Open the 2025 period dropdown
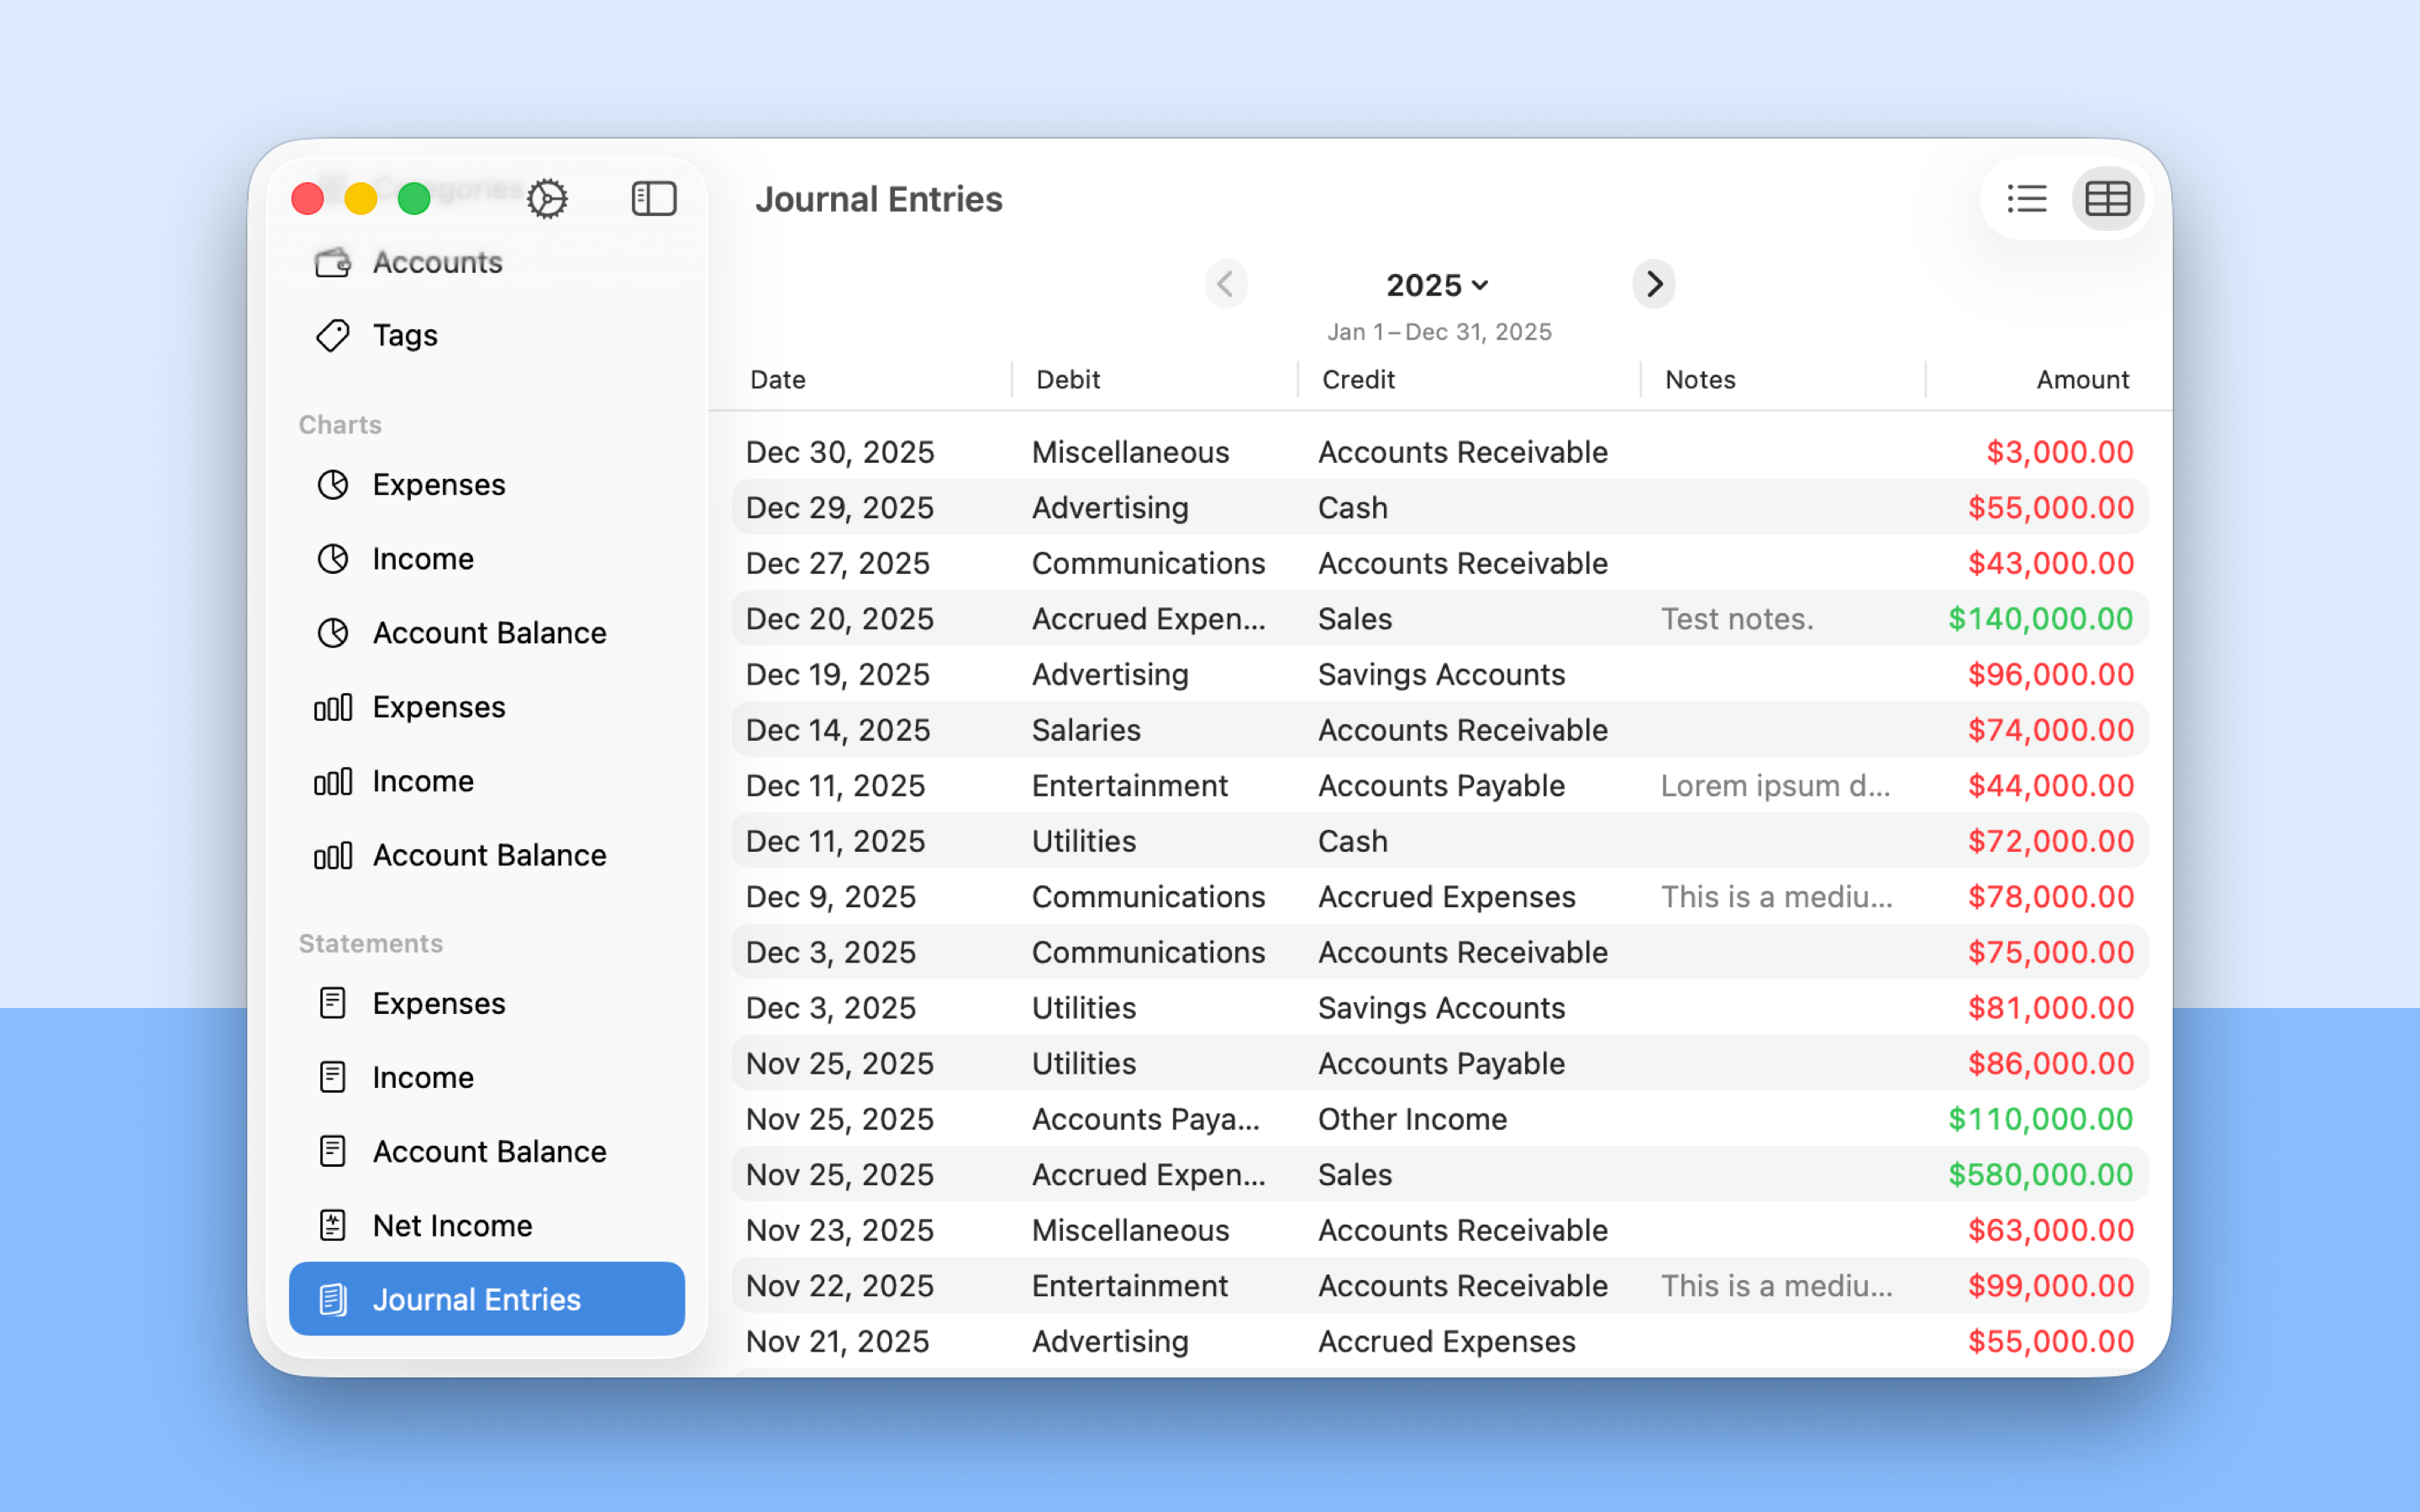Viewport: 2420px width, 1512px height. pos(1438,285)
